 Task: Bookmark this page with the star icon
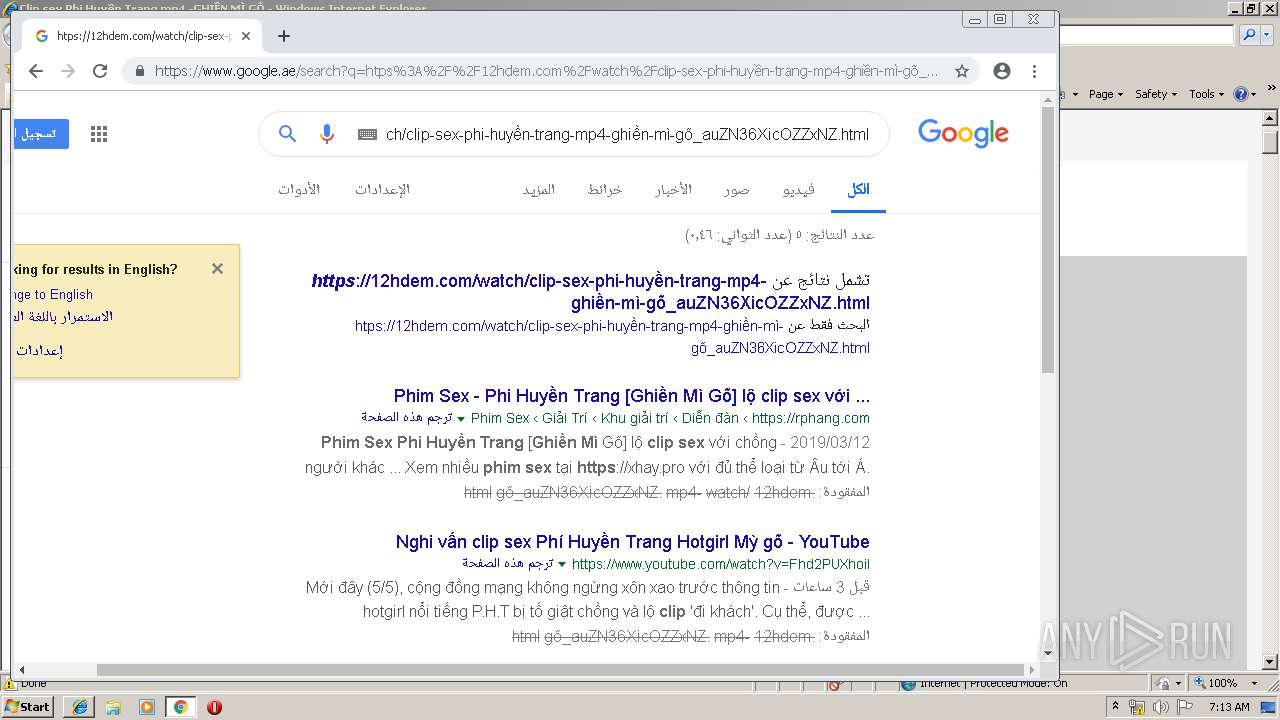click(962, 71)
